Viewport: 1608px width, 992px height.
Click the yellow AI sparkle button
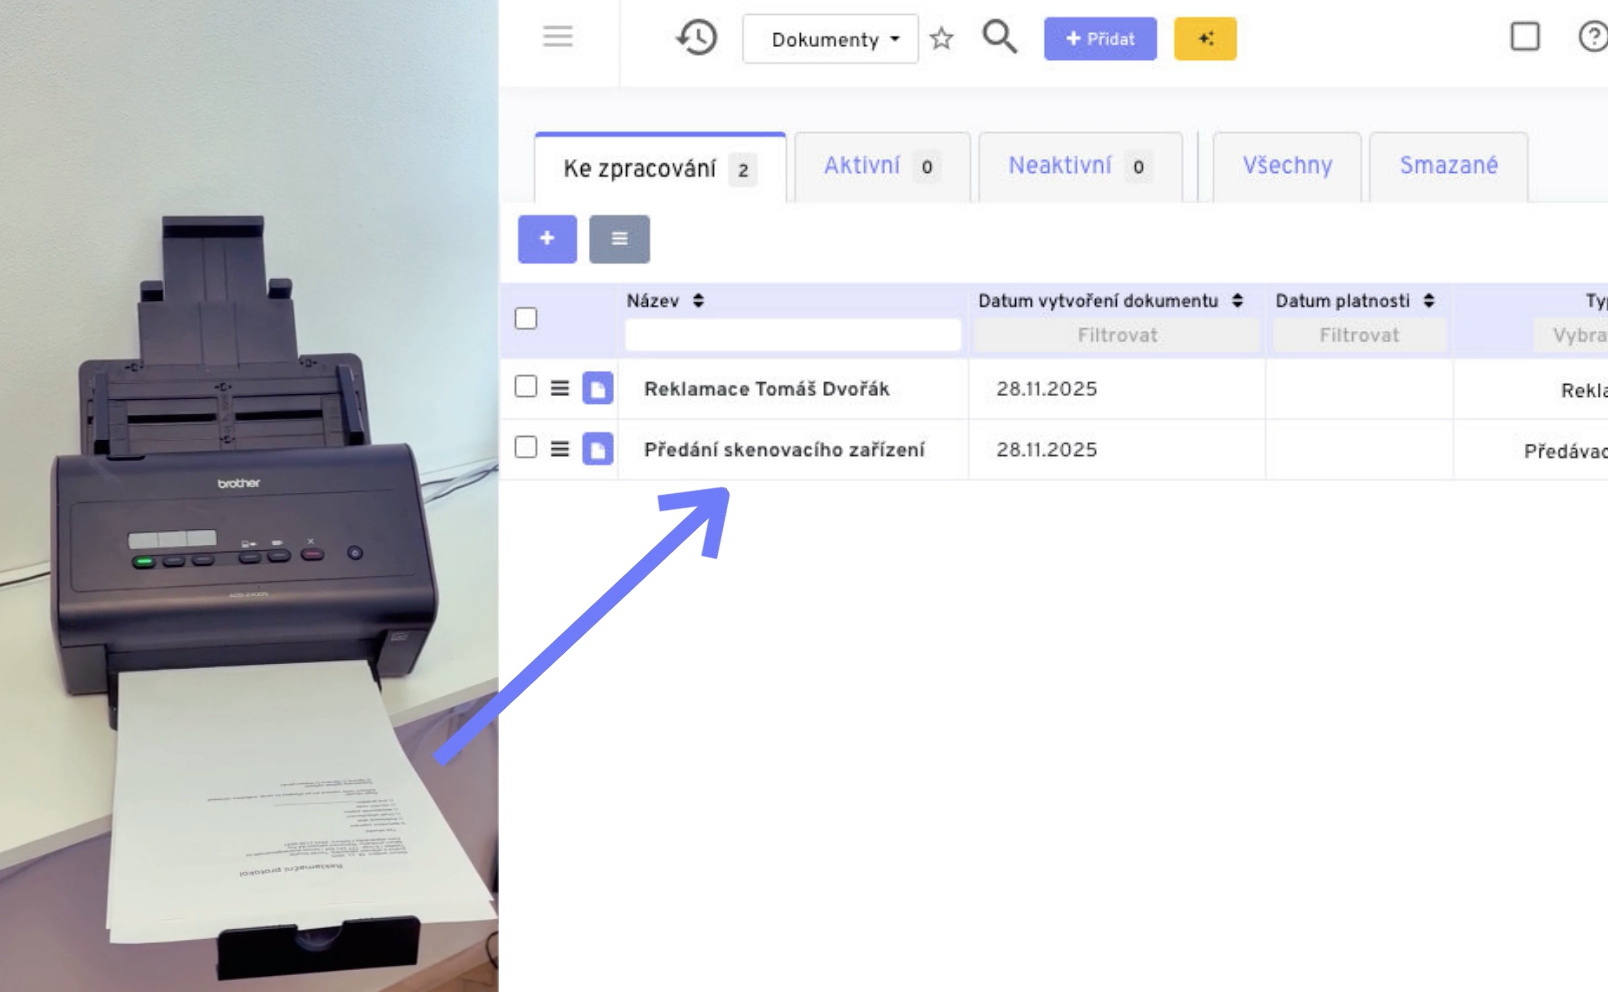tap(1205, 39)
